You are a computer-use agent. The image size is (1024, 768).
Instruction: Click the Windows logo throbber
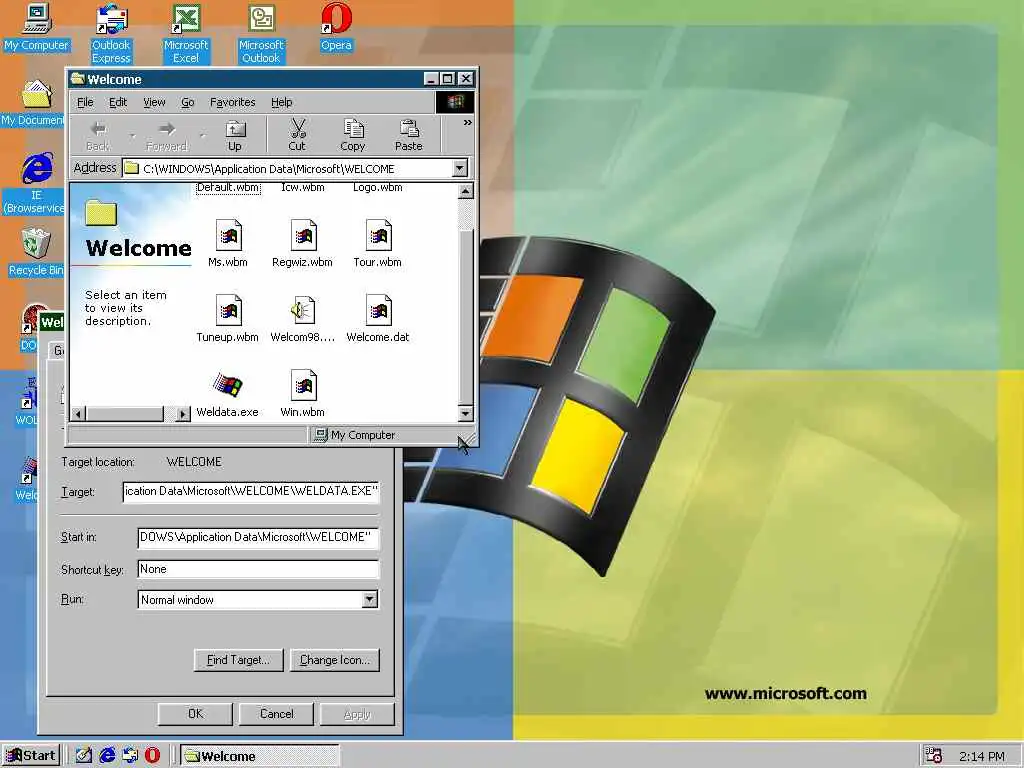455,102
